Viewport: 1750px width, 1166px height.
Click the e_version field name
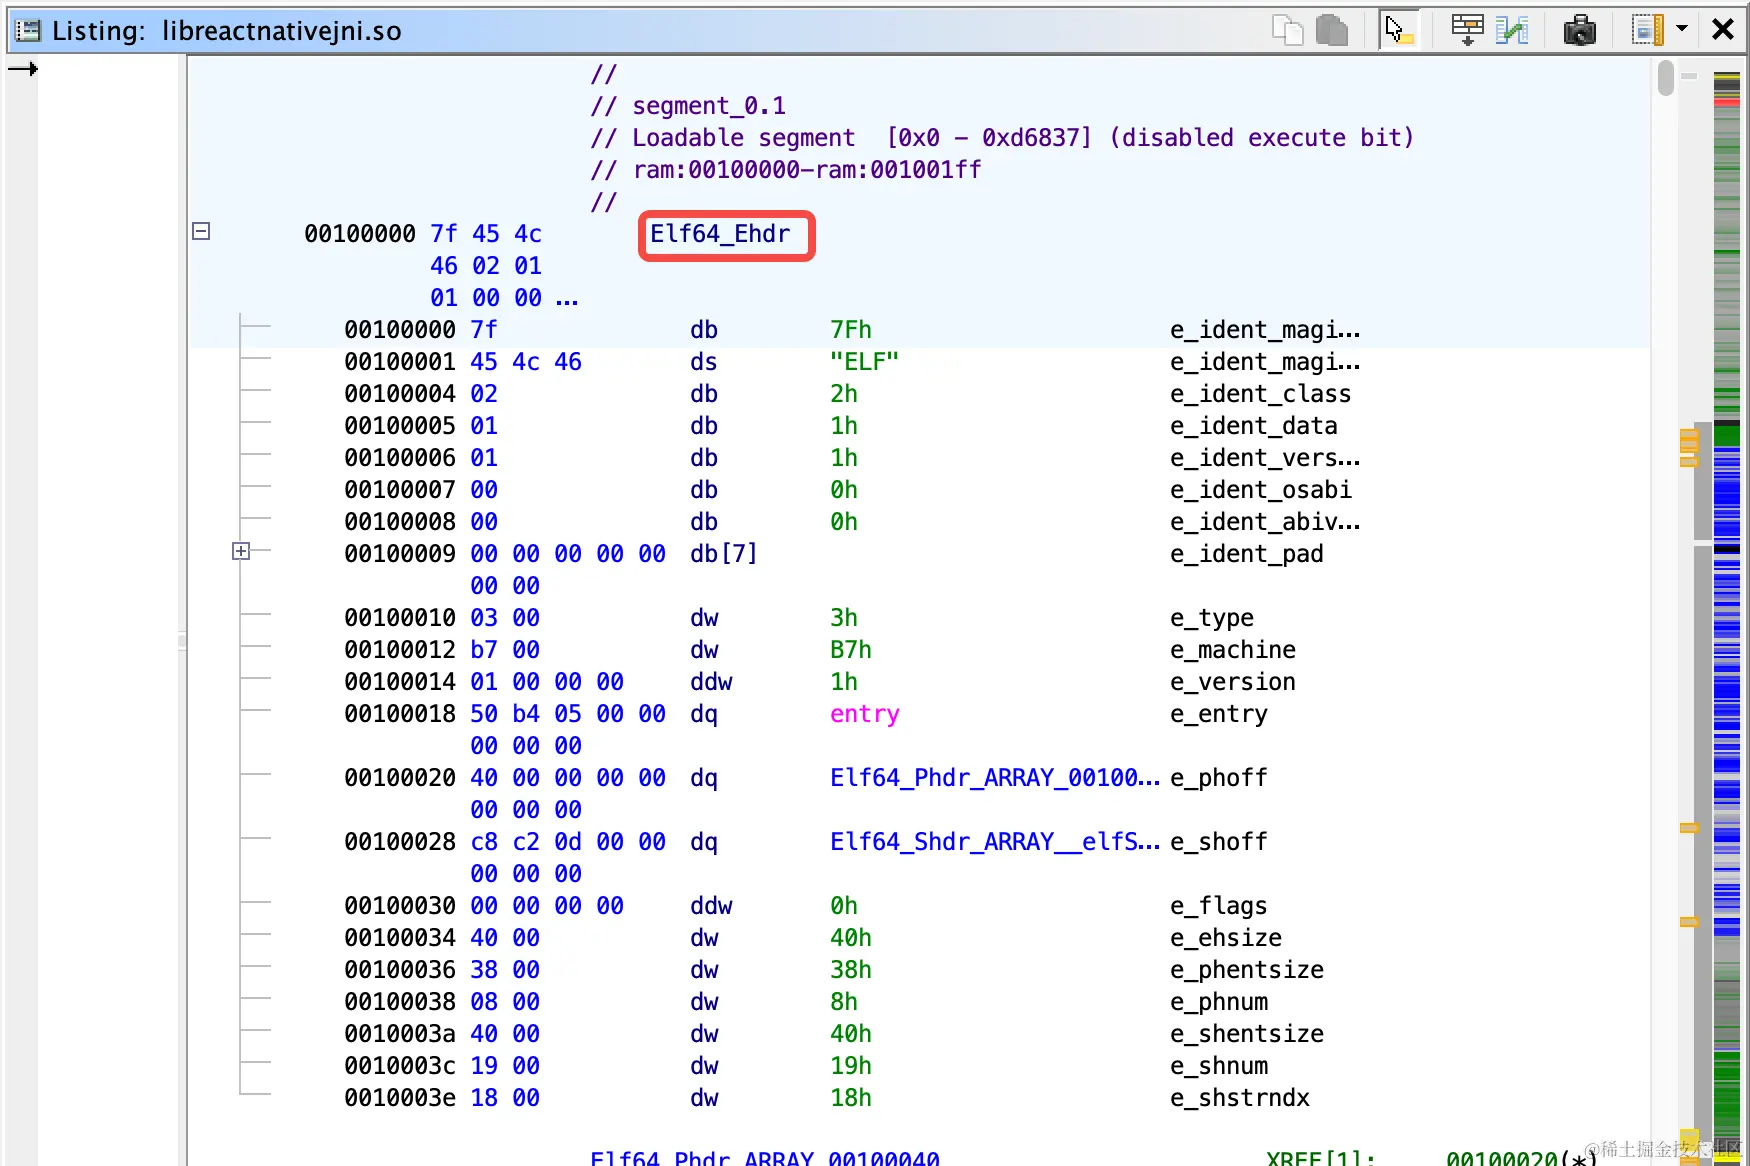[x=1233, y=682]
